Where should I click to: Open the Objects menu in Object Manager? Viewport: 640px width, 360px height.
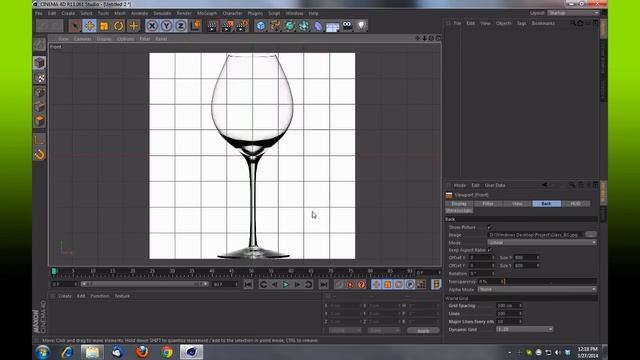tap(504, 23)
